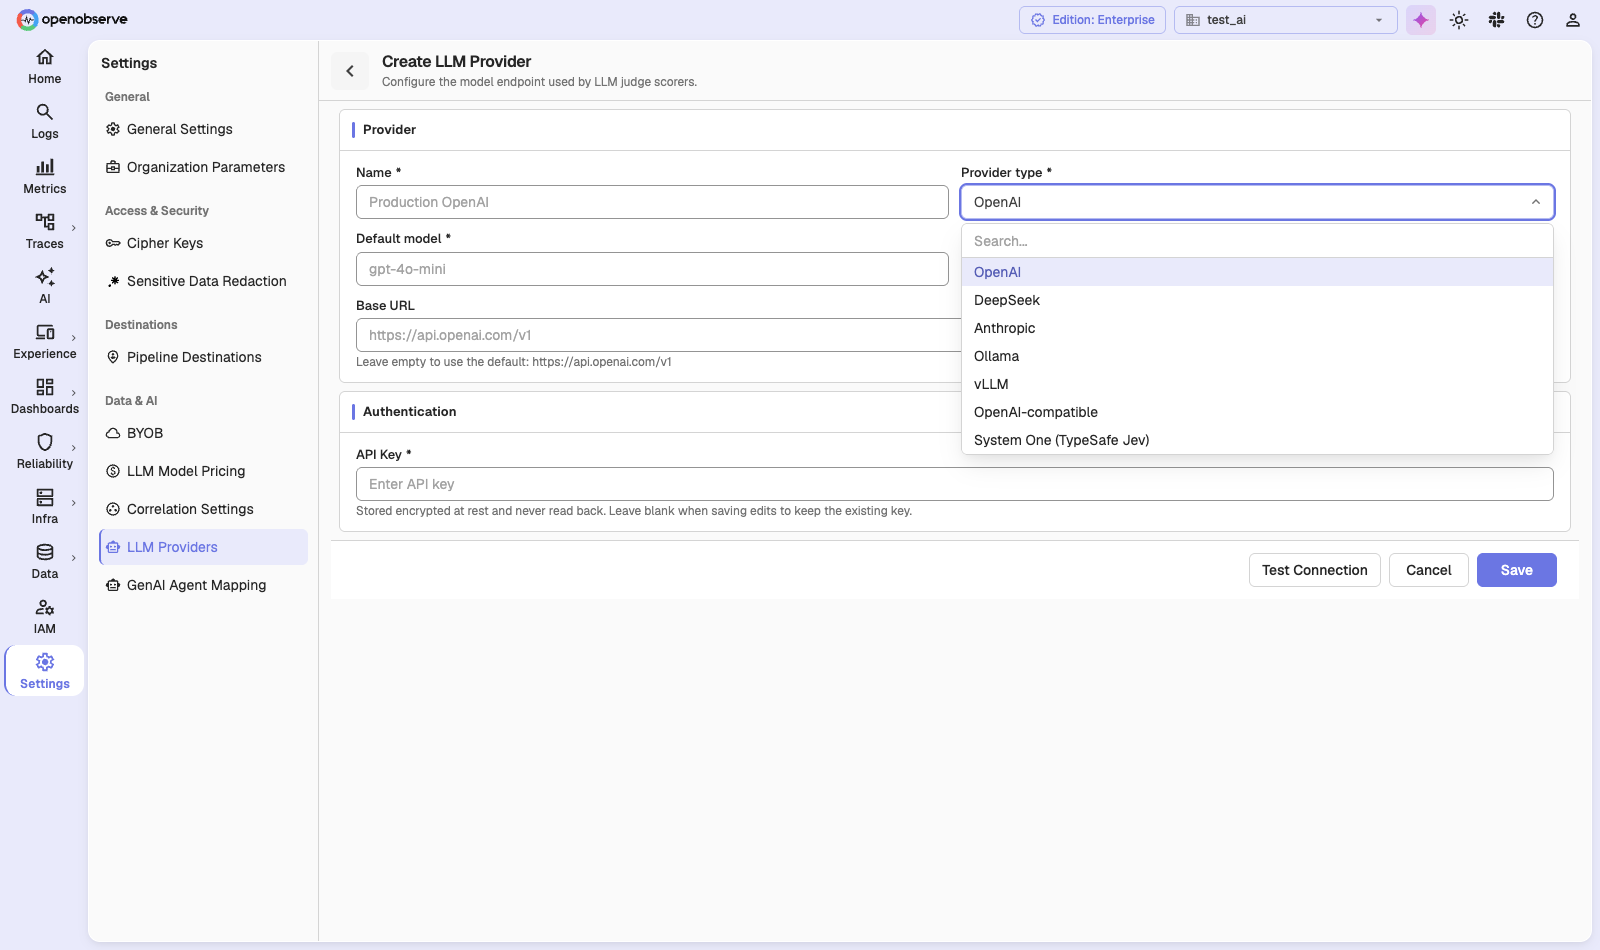Expand the Infra submenu arrow

74,504
